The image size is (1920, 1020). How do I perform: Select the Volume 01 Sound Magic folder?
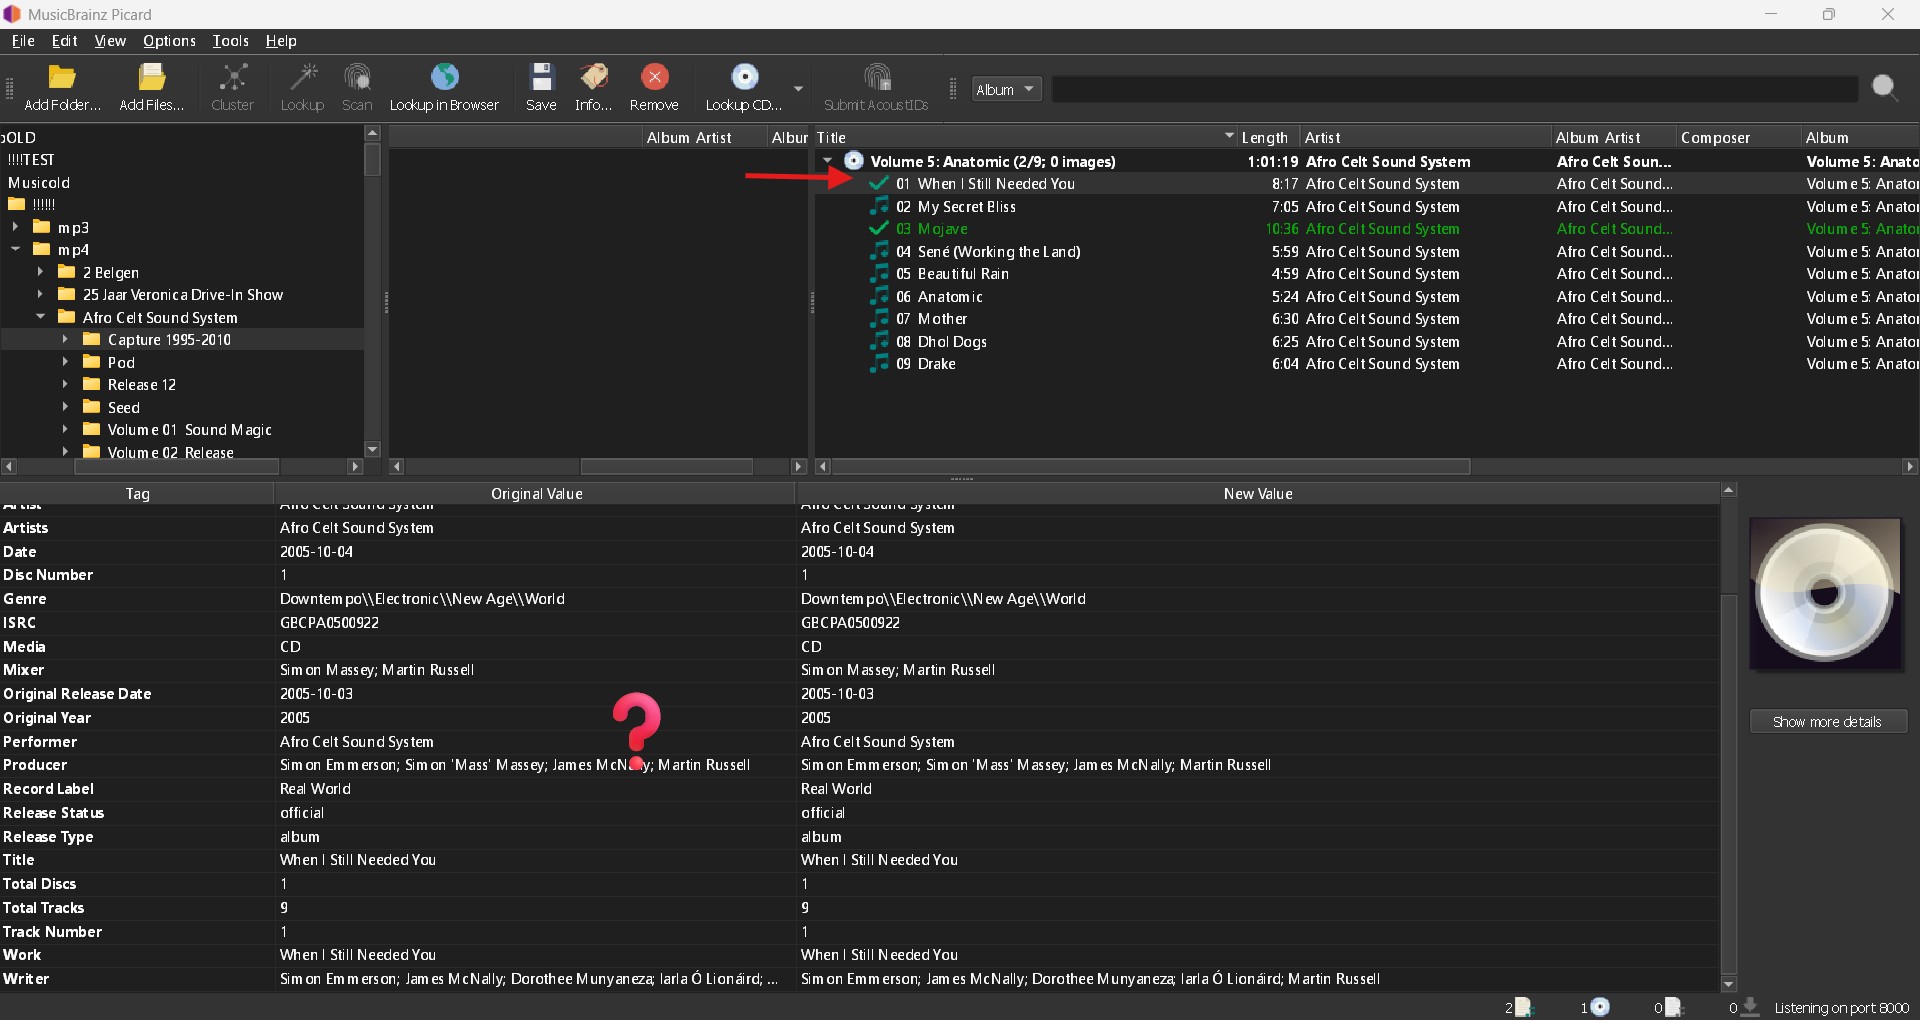click(x=189, y=429)
